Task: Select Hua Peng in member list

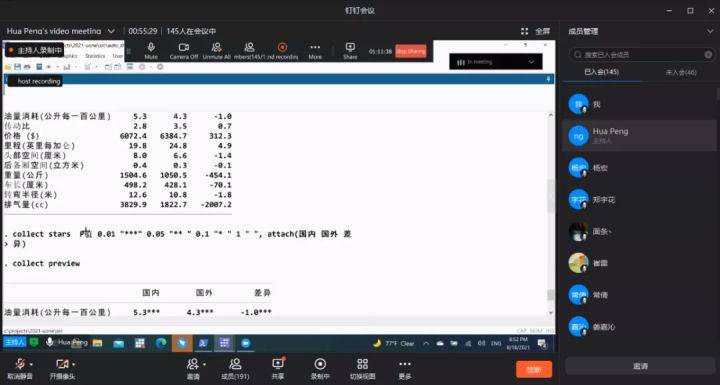Action: (640, 136)
